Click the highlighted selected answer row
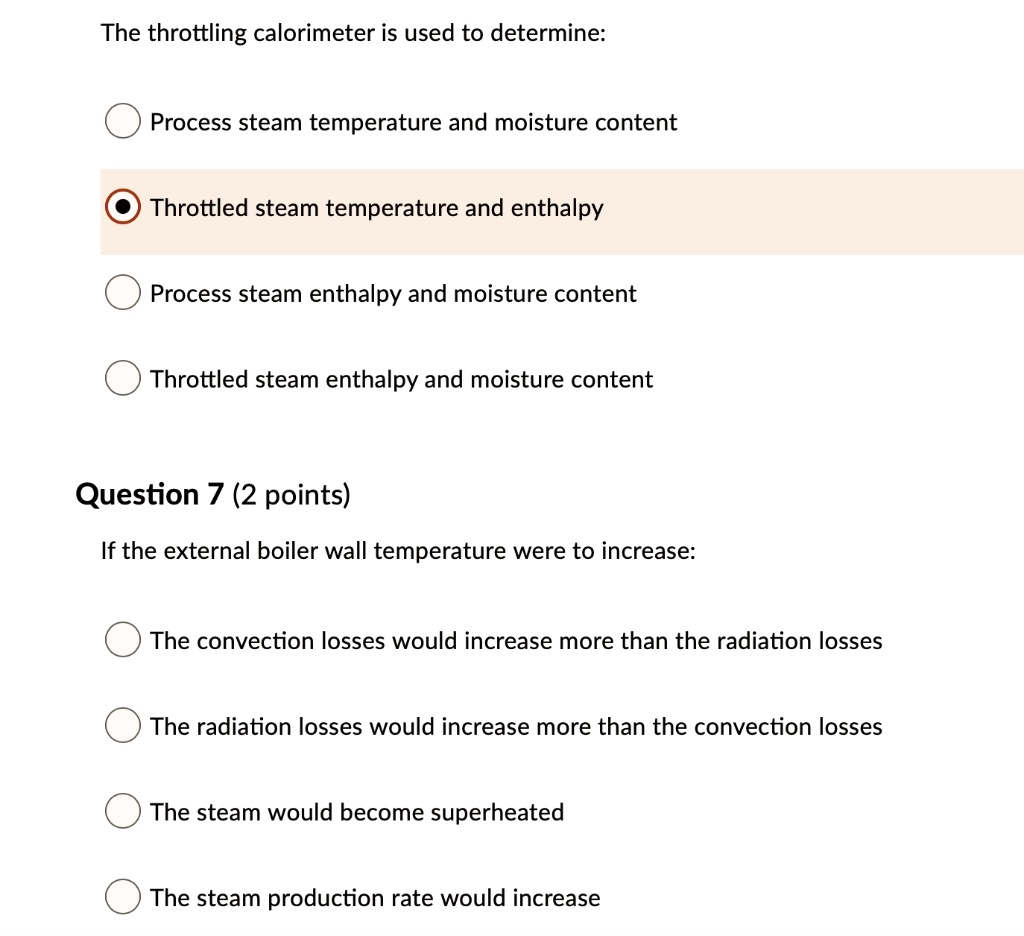1024x936 pixels. click(x=560, y=210)
